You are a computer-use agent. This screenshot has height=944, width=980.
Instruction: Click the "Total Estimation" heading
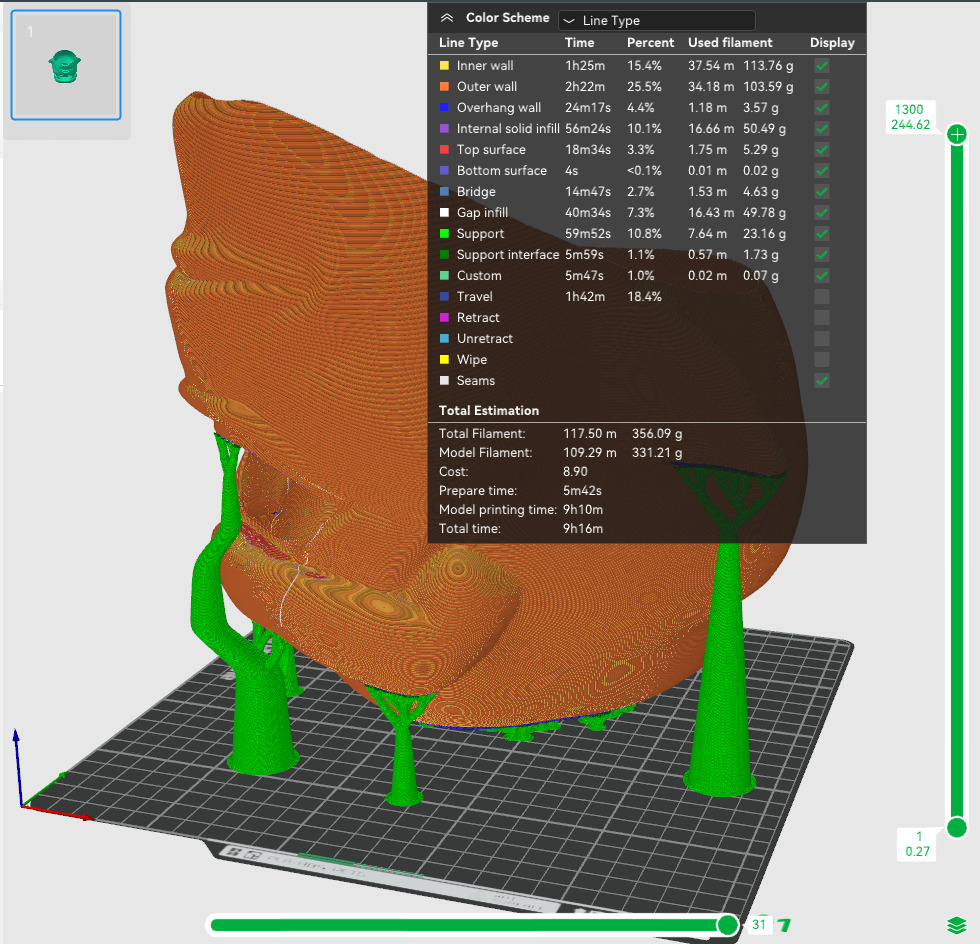(489, 411)
